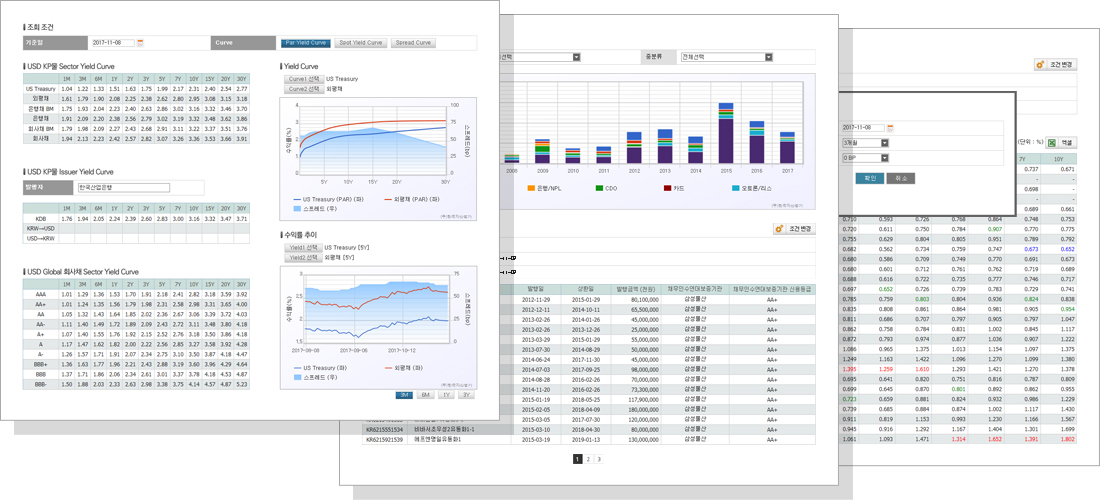
Task: Focus the 기준일 date input 2017-11-08
Action: (112, 43)
